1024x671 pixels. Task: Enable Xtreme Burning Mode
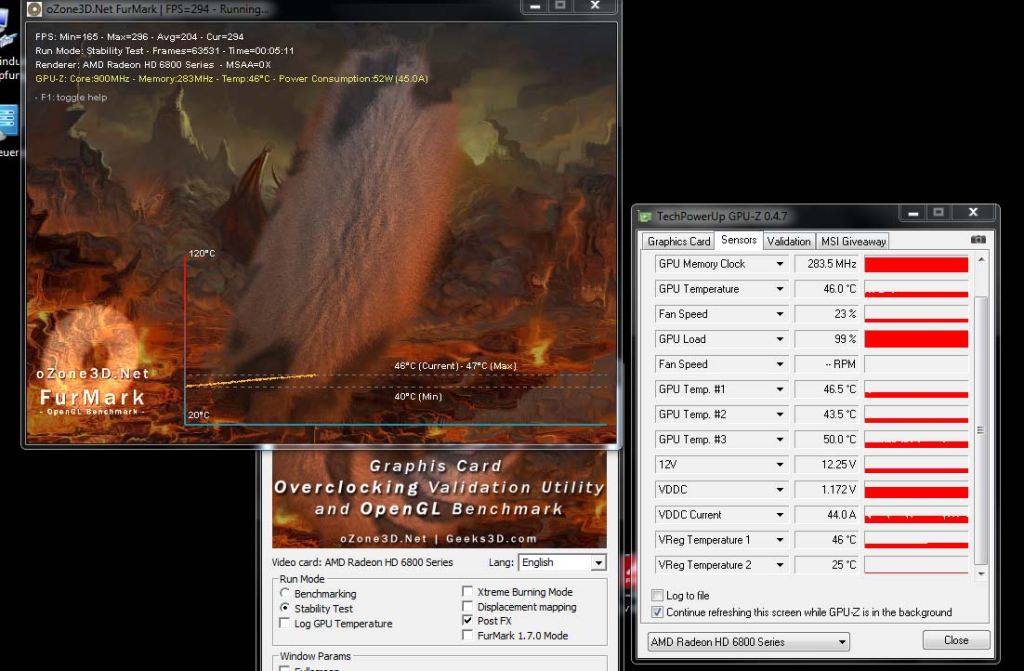pos(468,592)
